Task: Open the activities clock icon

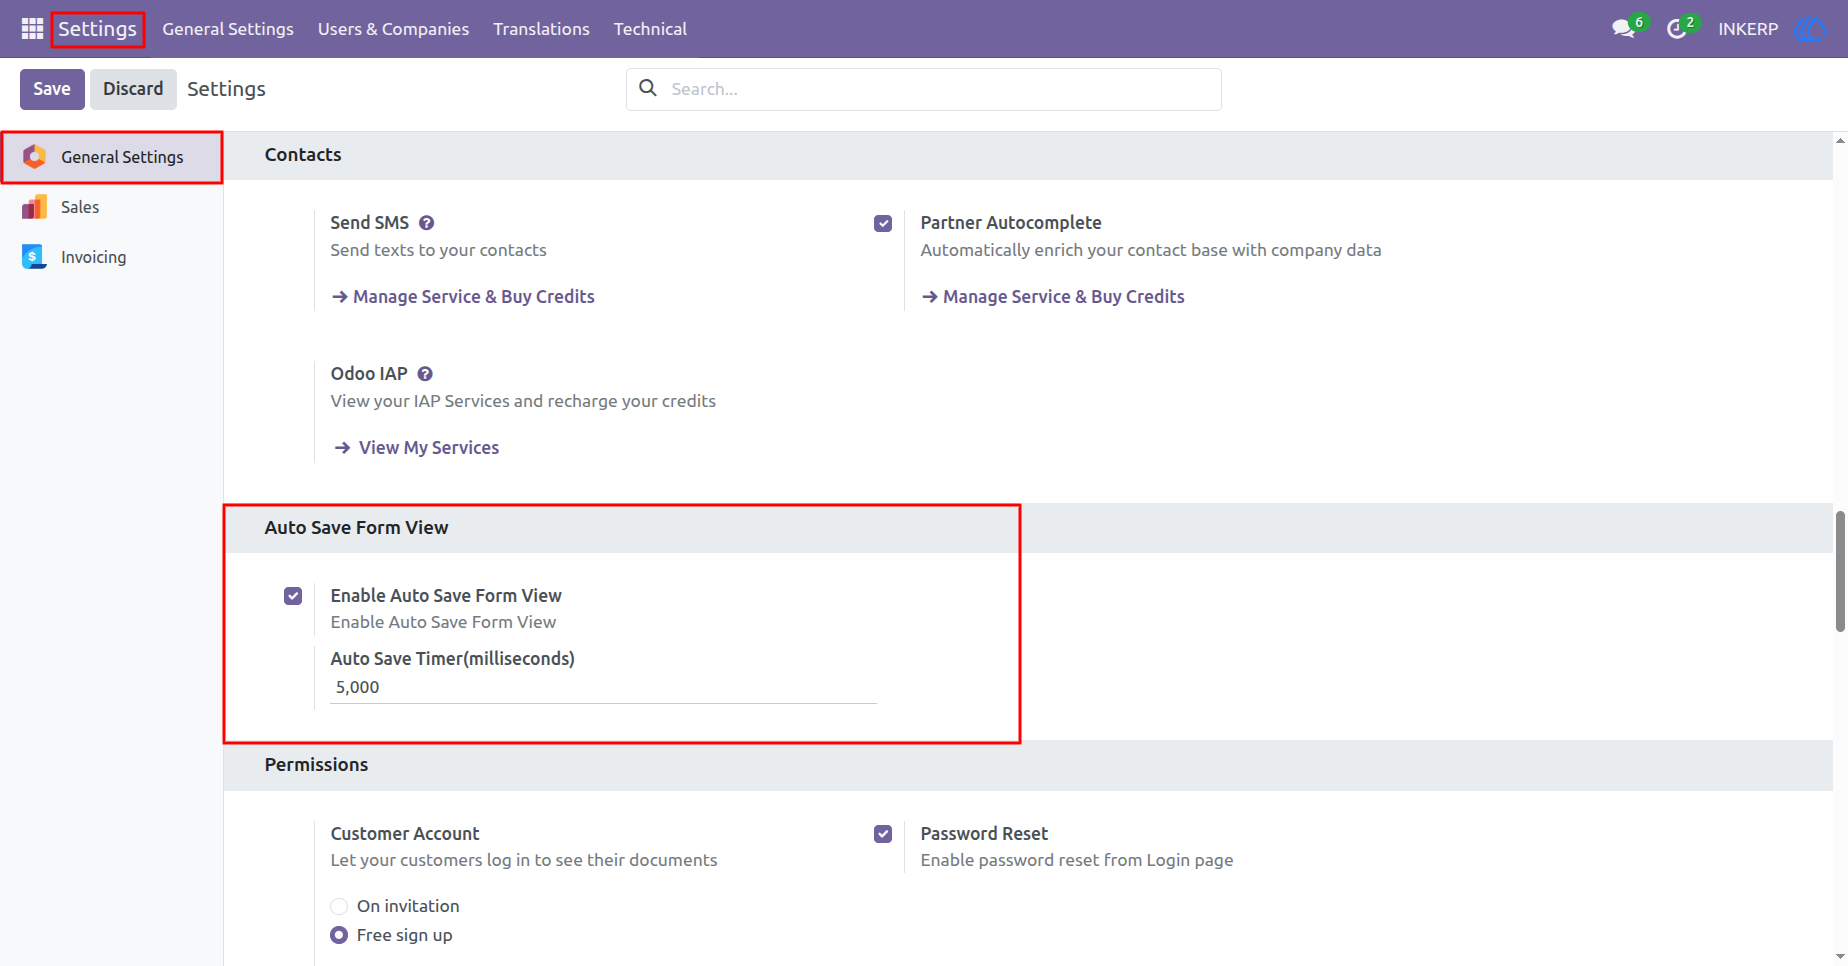Action: [x=1677, y=29]
